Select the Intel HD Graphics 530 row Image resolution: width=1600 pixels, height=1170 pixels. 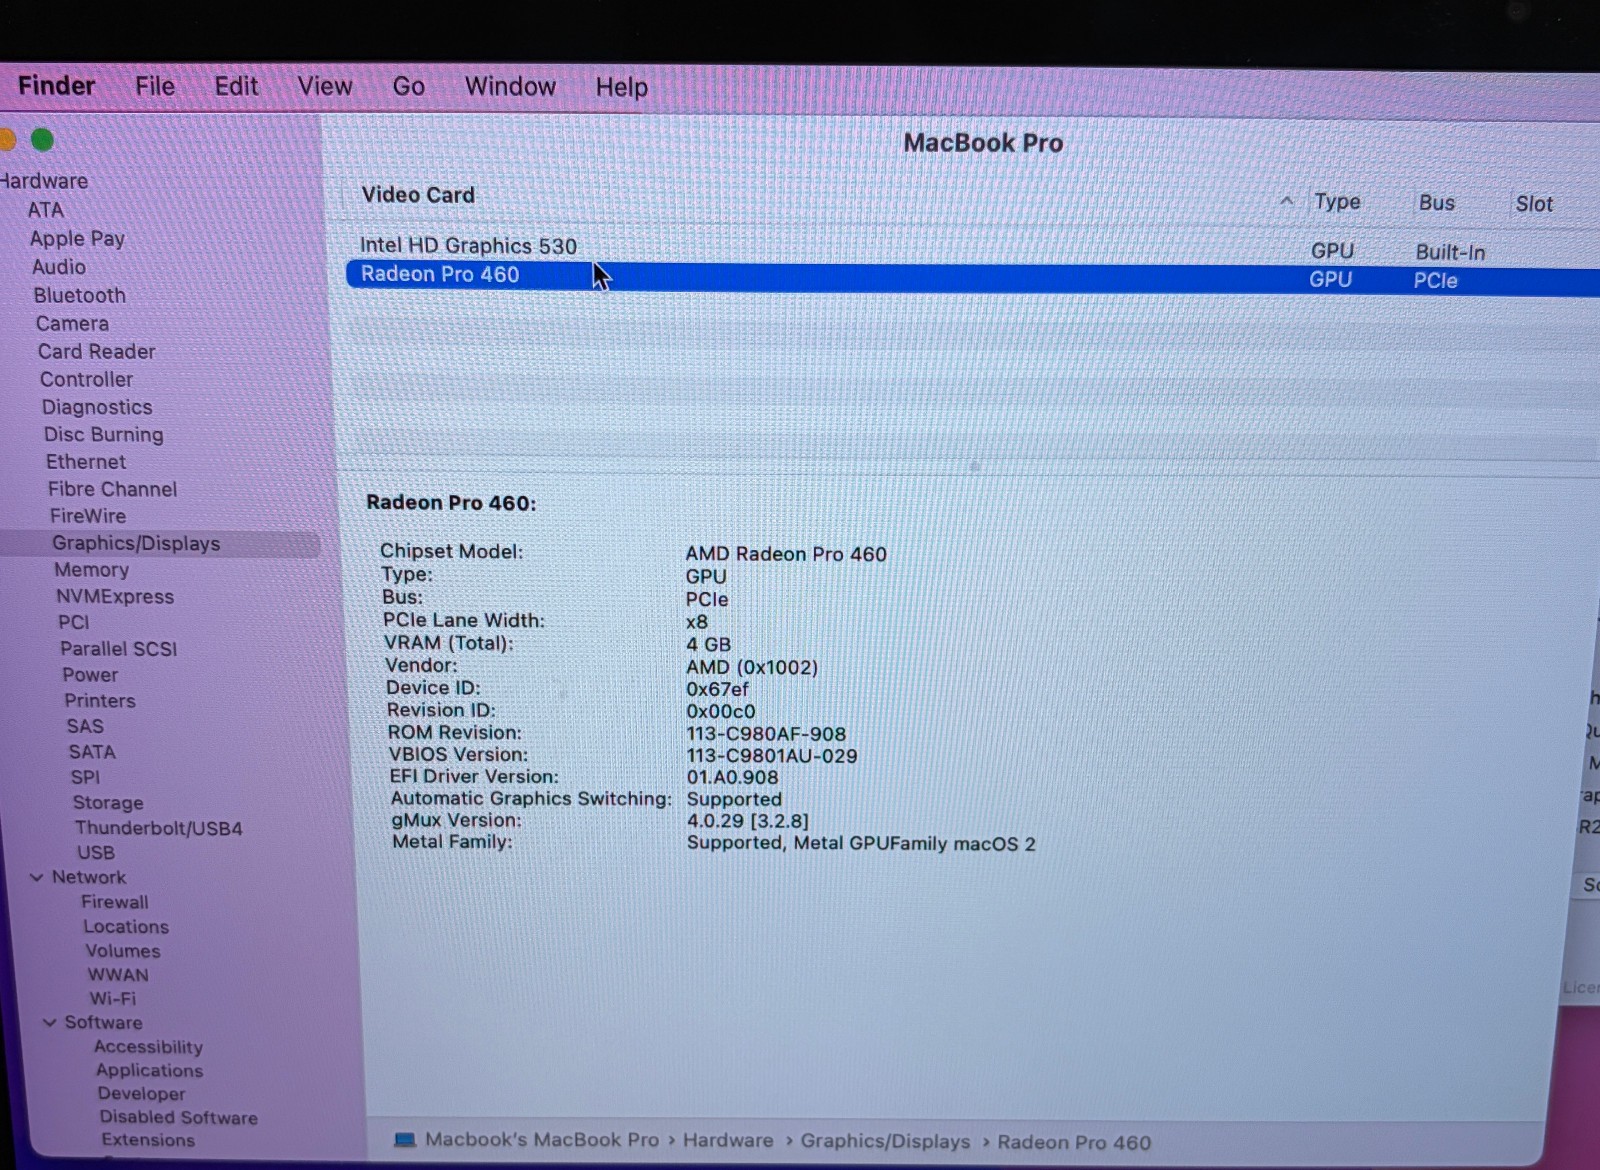tap(970, 247)
